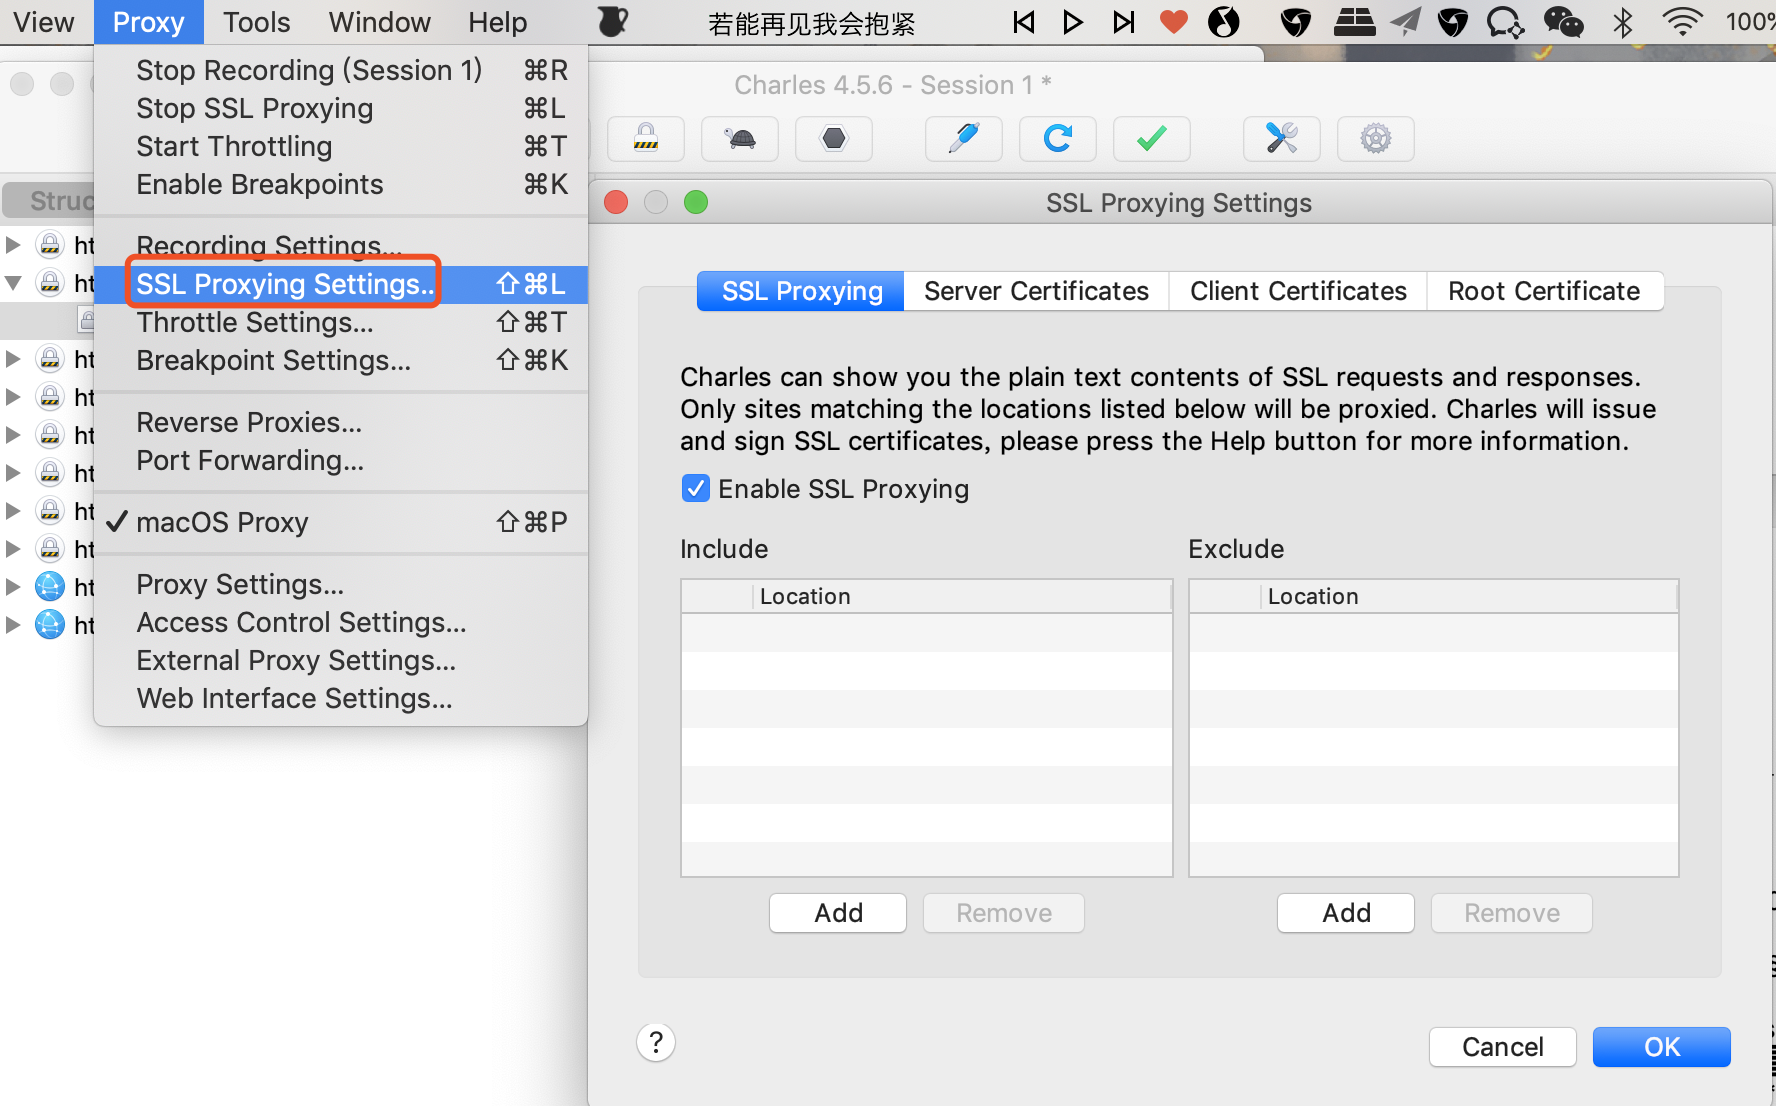
Task: Click the first empty Include list row
Action: point(927,633)
